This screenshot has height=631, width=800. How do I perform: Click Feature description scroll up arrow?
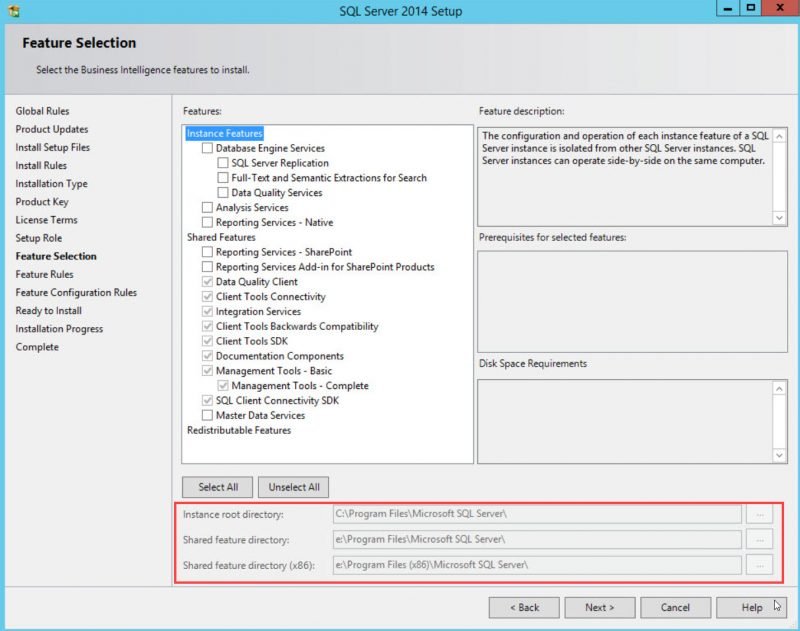coord(779,136)
